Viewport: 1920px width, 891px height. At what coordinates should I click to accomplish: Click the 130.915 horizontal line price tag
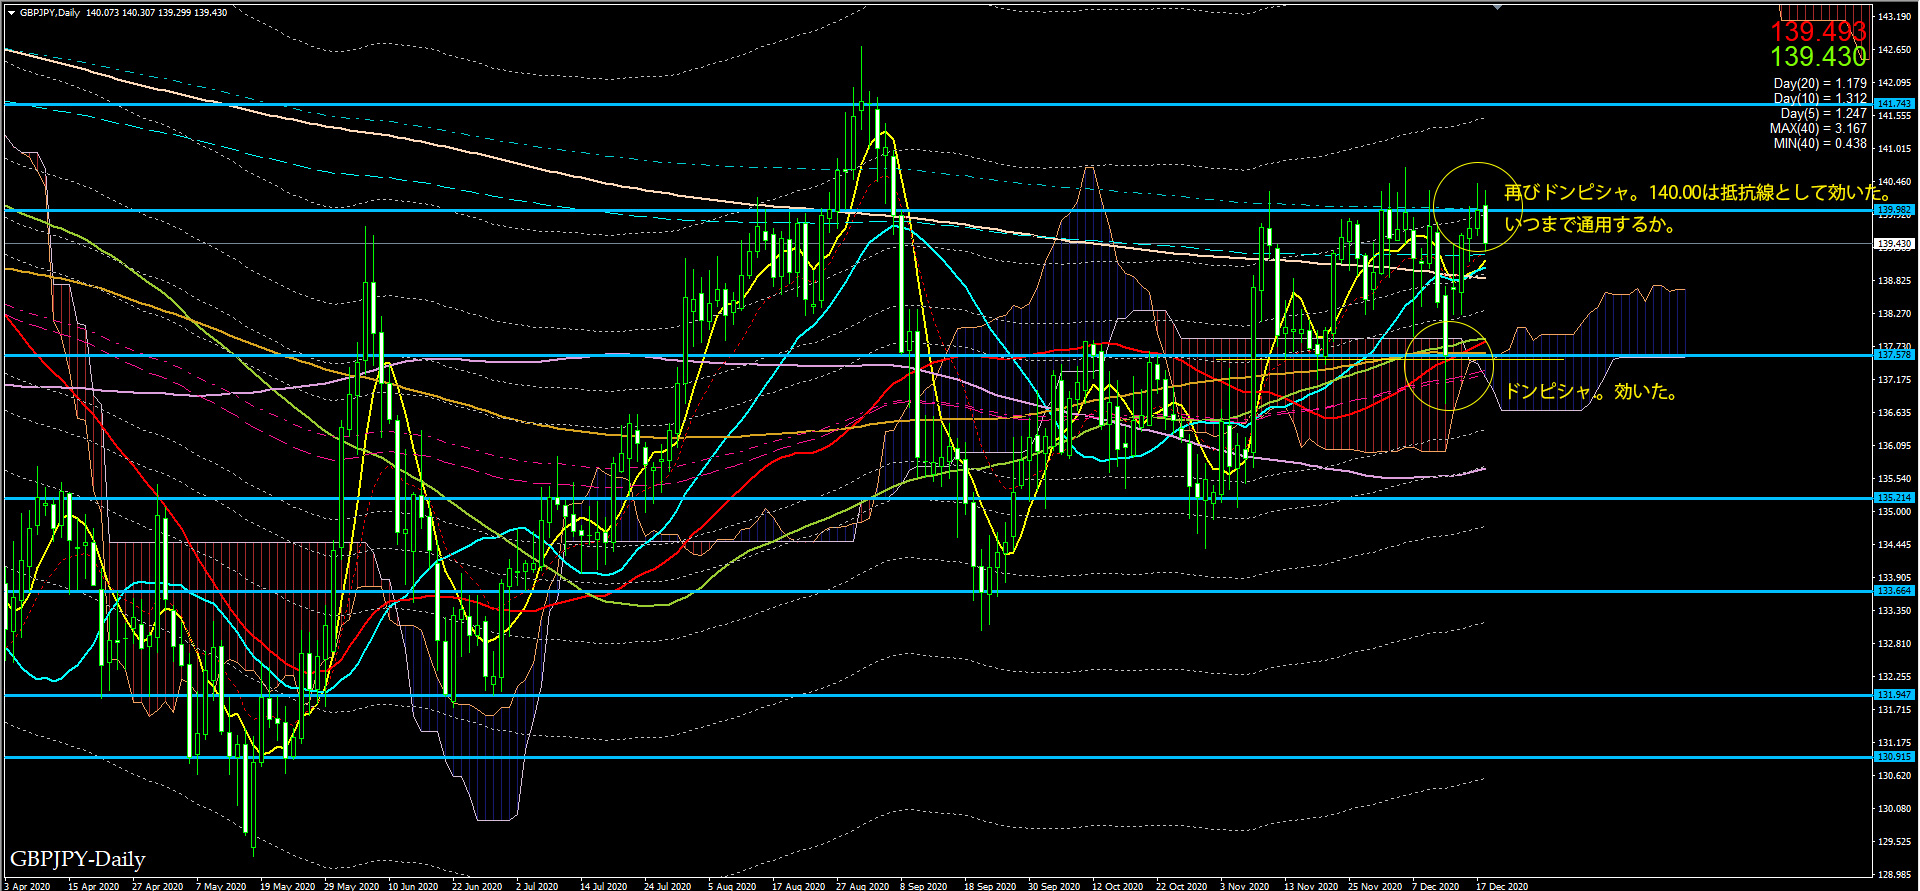coord(1894,757)
